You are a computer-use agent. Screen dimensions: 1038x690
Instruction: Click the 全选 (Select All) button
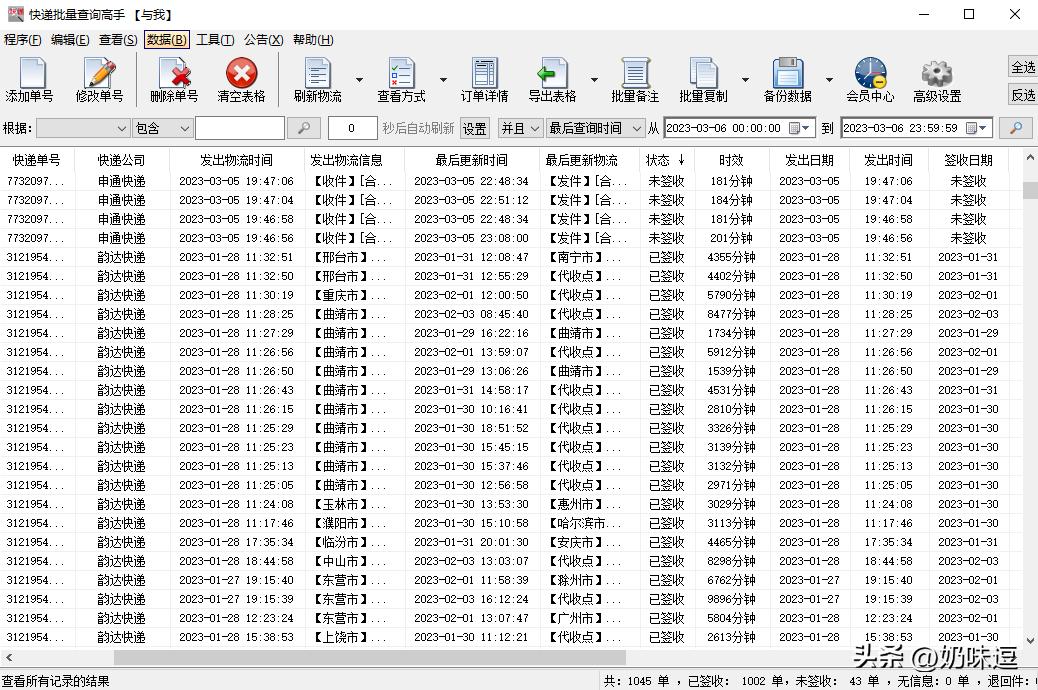click(x=1022, y=67)
